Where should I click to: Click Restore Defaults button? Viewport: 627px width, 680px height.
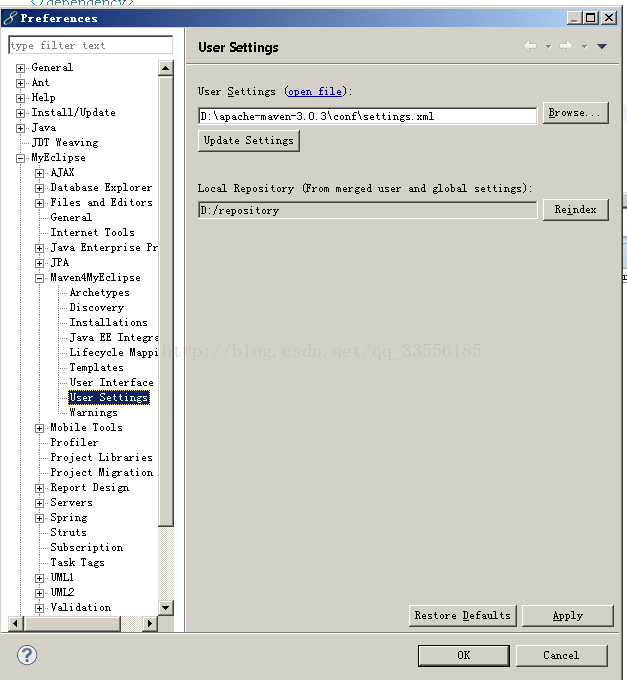(x=463, y=616)
